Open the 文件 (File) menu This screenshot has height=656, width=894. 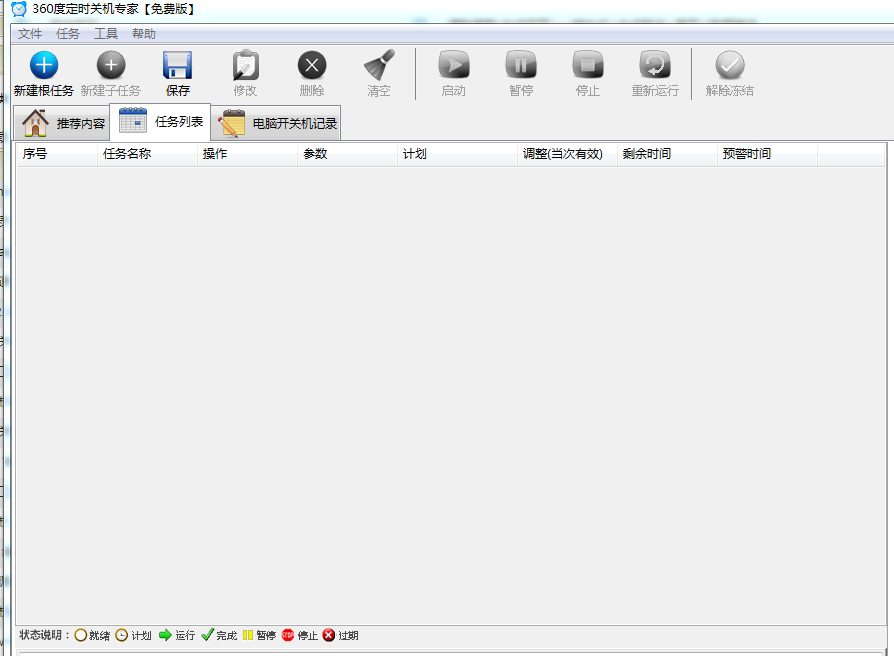[29, 33]
